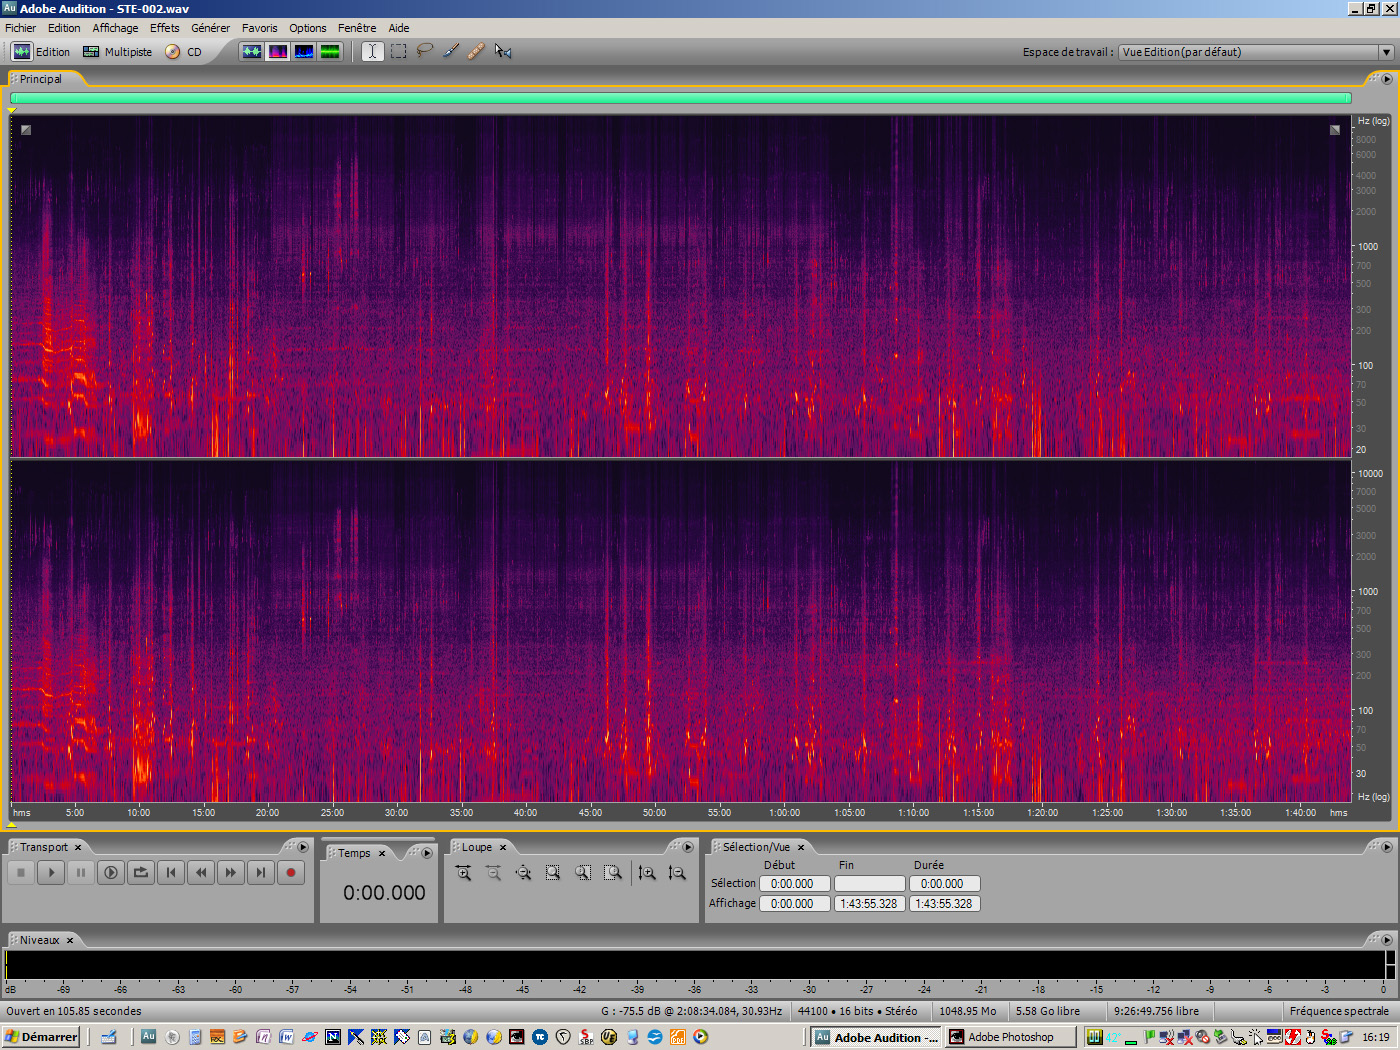Screen dimensions: 1400x1050
Task: Open the Effets menu
Action: [165, 28]
